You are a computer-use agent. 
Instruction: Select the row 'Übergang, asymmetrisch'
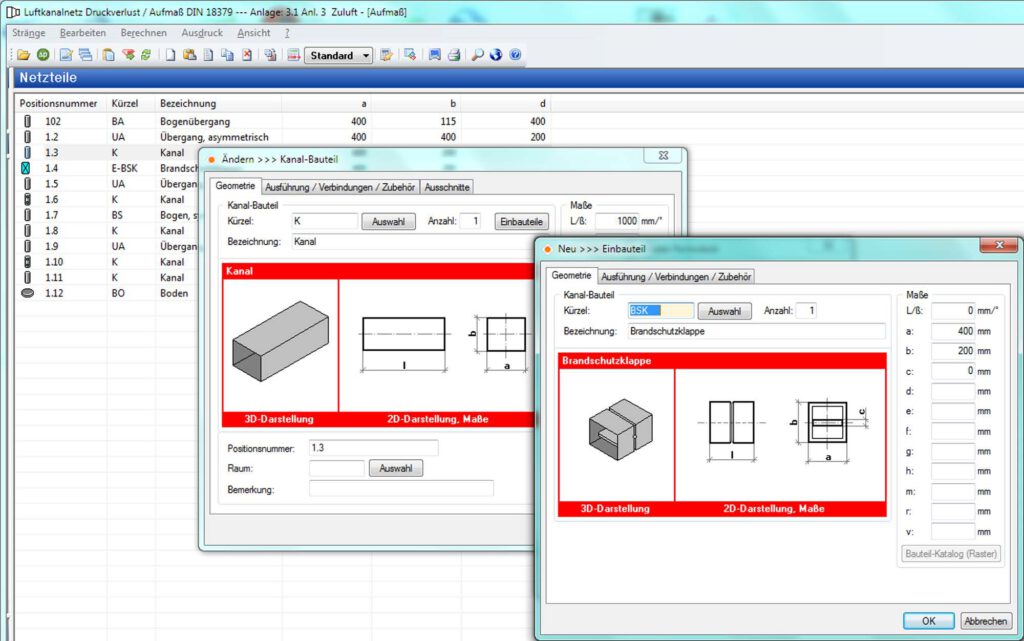click(x=283, y=137)
